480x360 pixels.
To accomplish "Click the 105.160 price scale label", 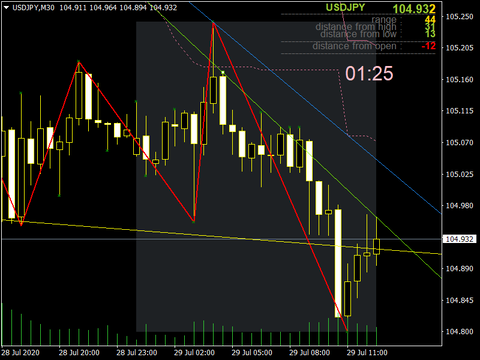I will click(460, 80).
